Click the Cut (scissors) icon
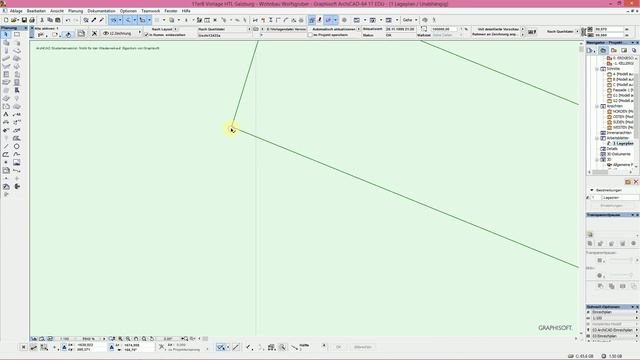This screenshot has width=640, height=360. pyautogui.click(x=42, y=20)
